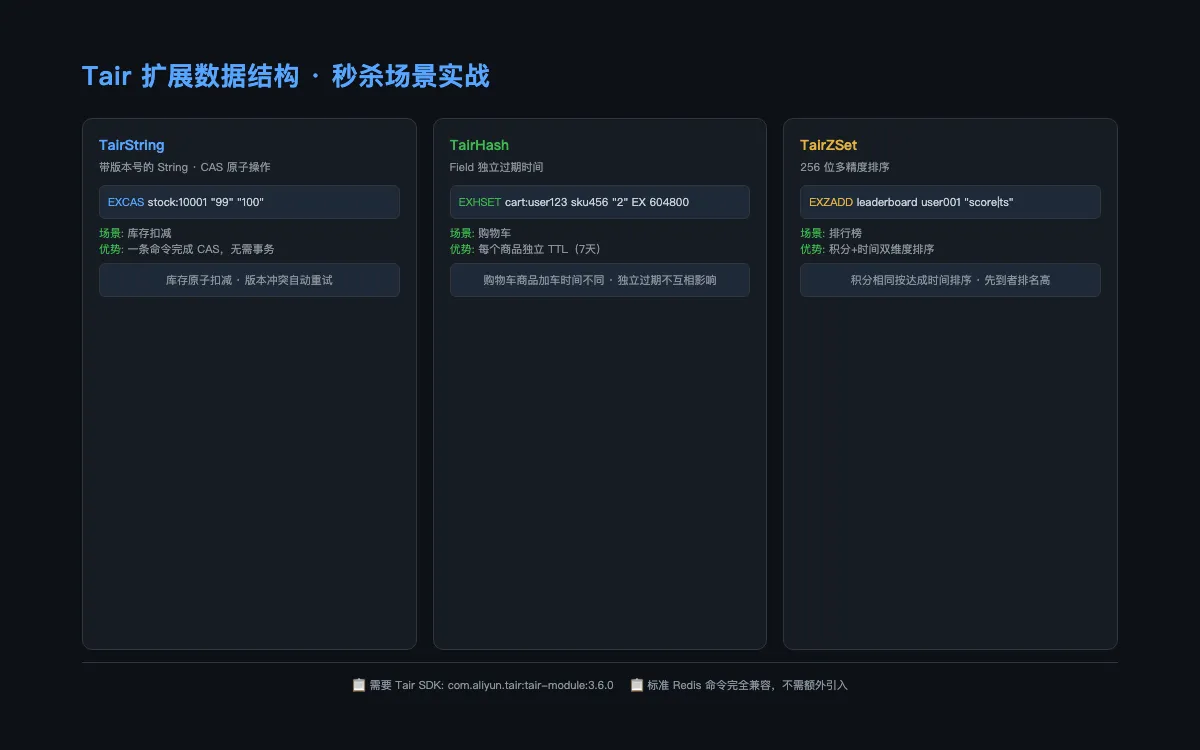Click subtitle '带版本号的 String · CAS 原子操作'
The height and width of the screenshot is (750, 1200).
(x=185, y=167)
